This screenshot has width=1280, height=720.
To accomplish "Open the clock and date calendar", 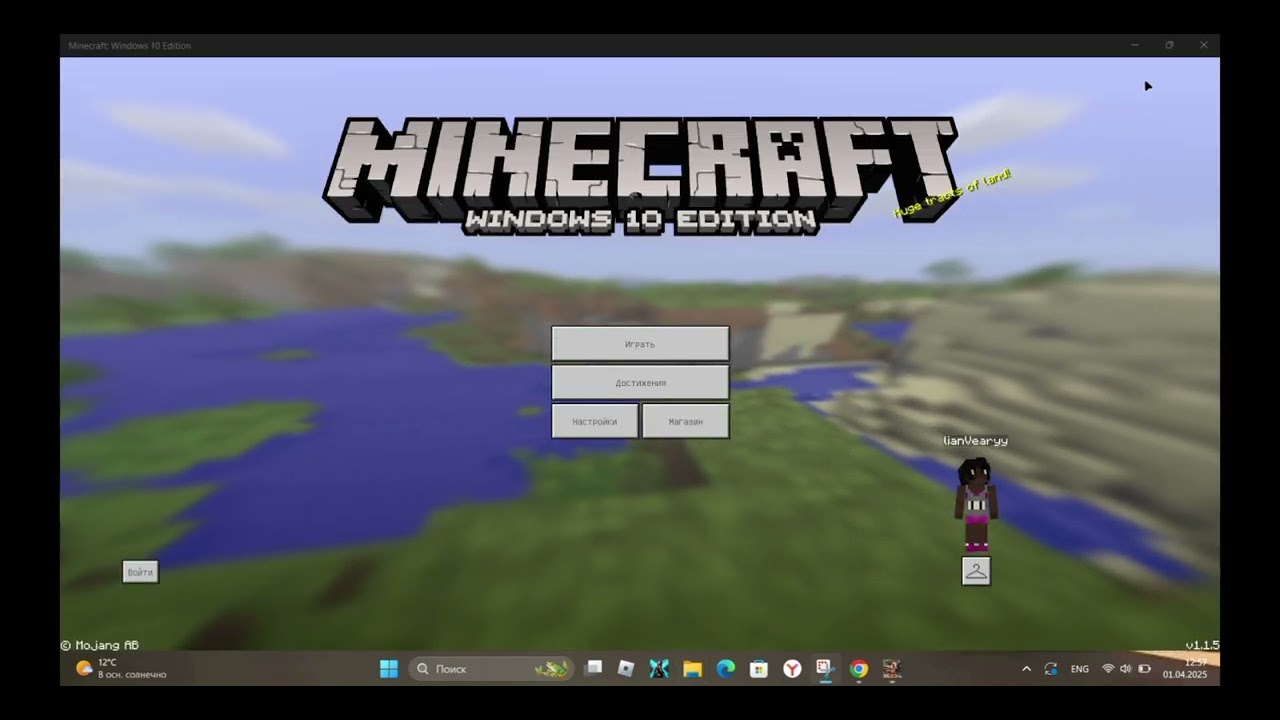I will click(1185, 669).
